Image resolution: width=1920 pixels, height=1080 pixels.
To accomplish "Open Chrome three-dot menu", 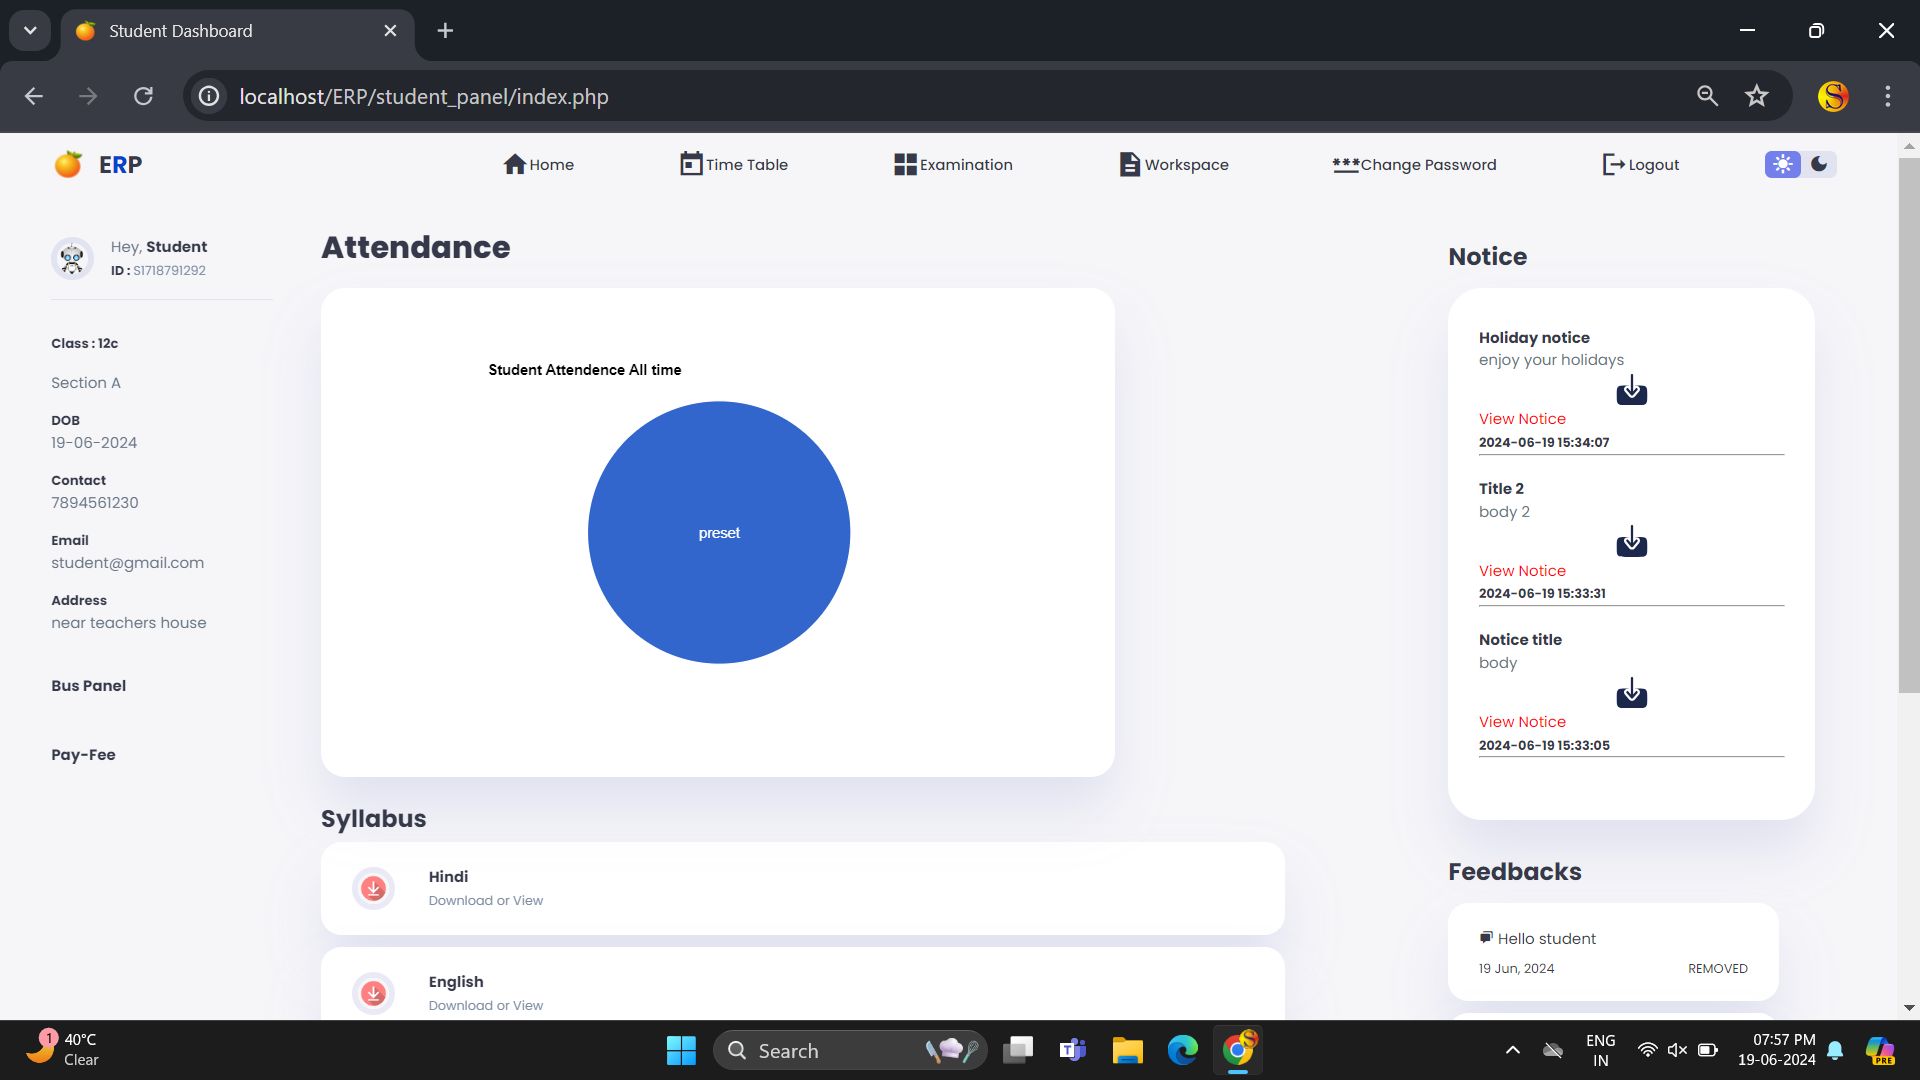I will click(1887, 96).
